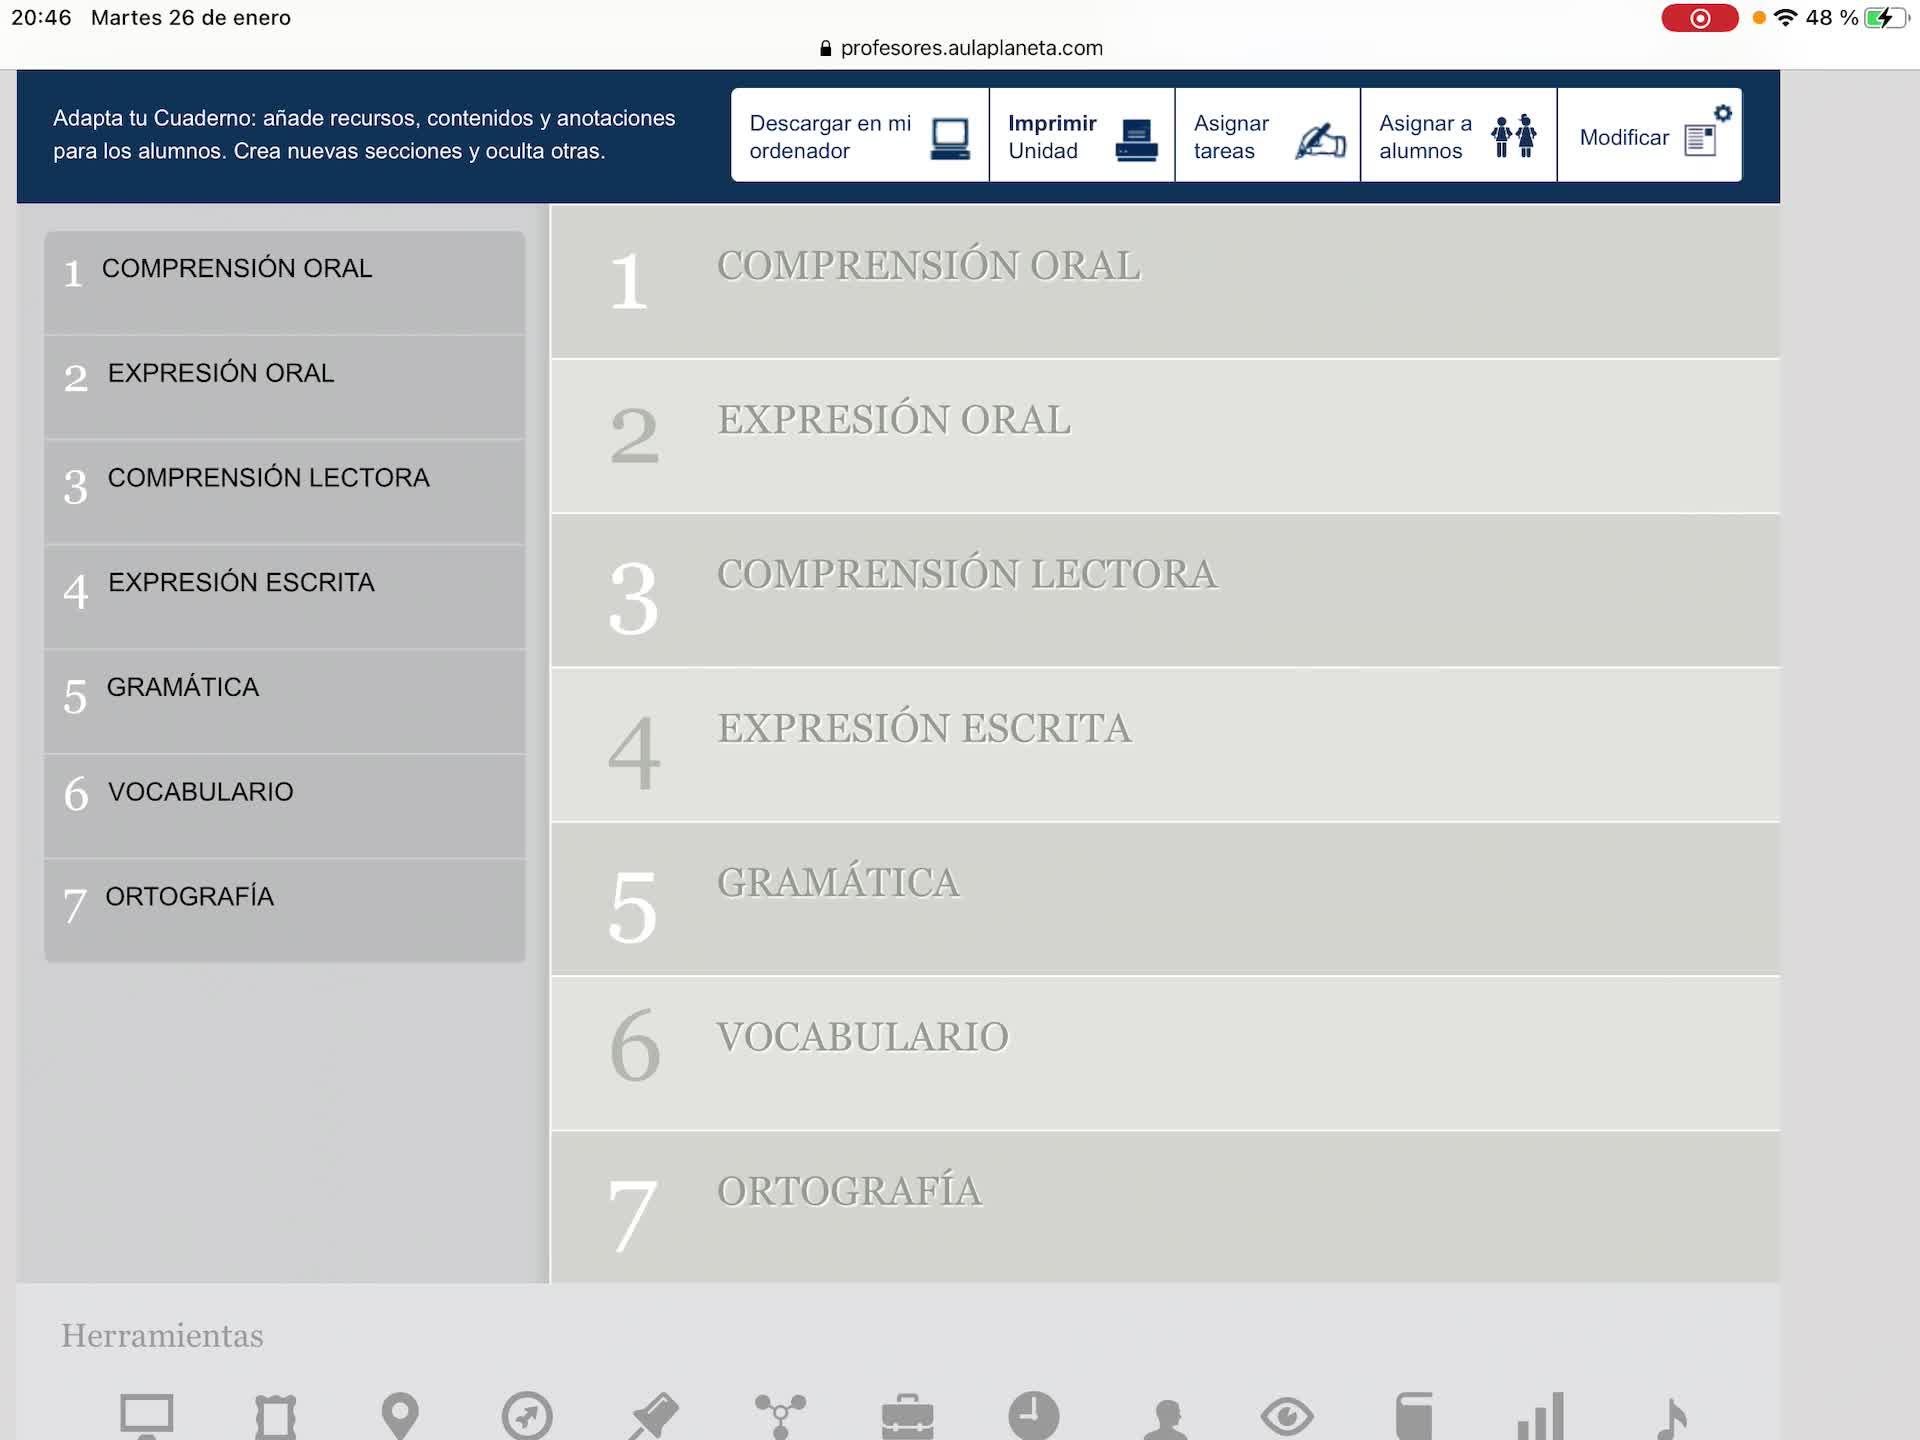
Task: Click the pushpin tool icon
Action: (654, 1415)
